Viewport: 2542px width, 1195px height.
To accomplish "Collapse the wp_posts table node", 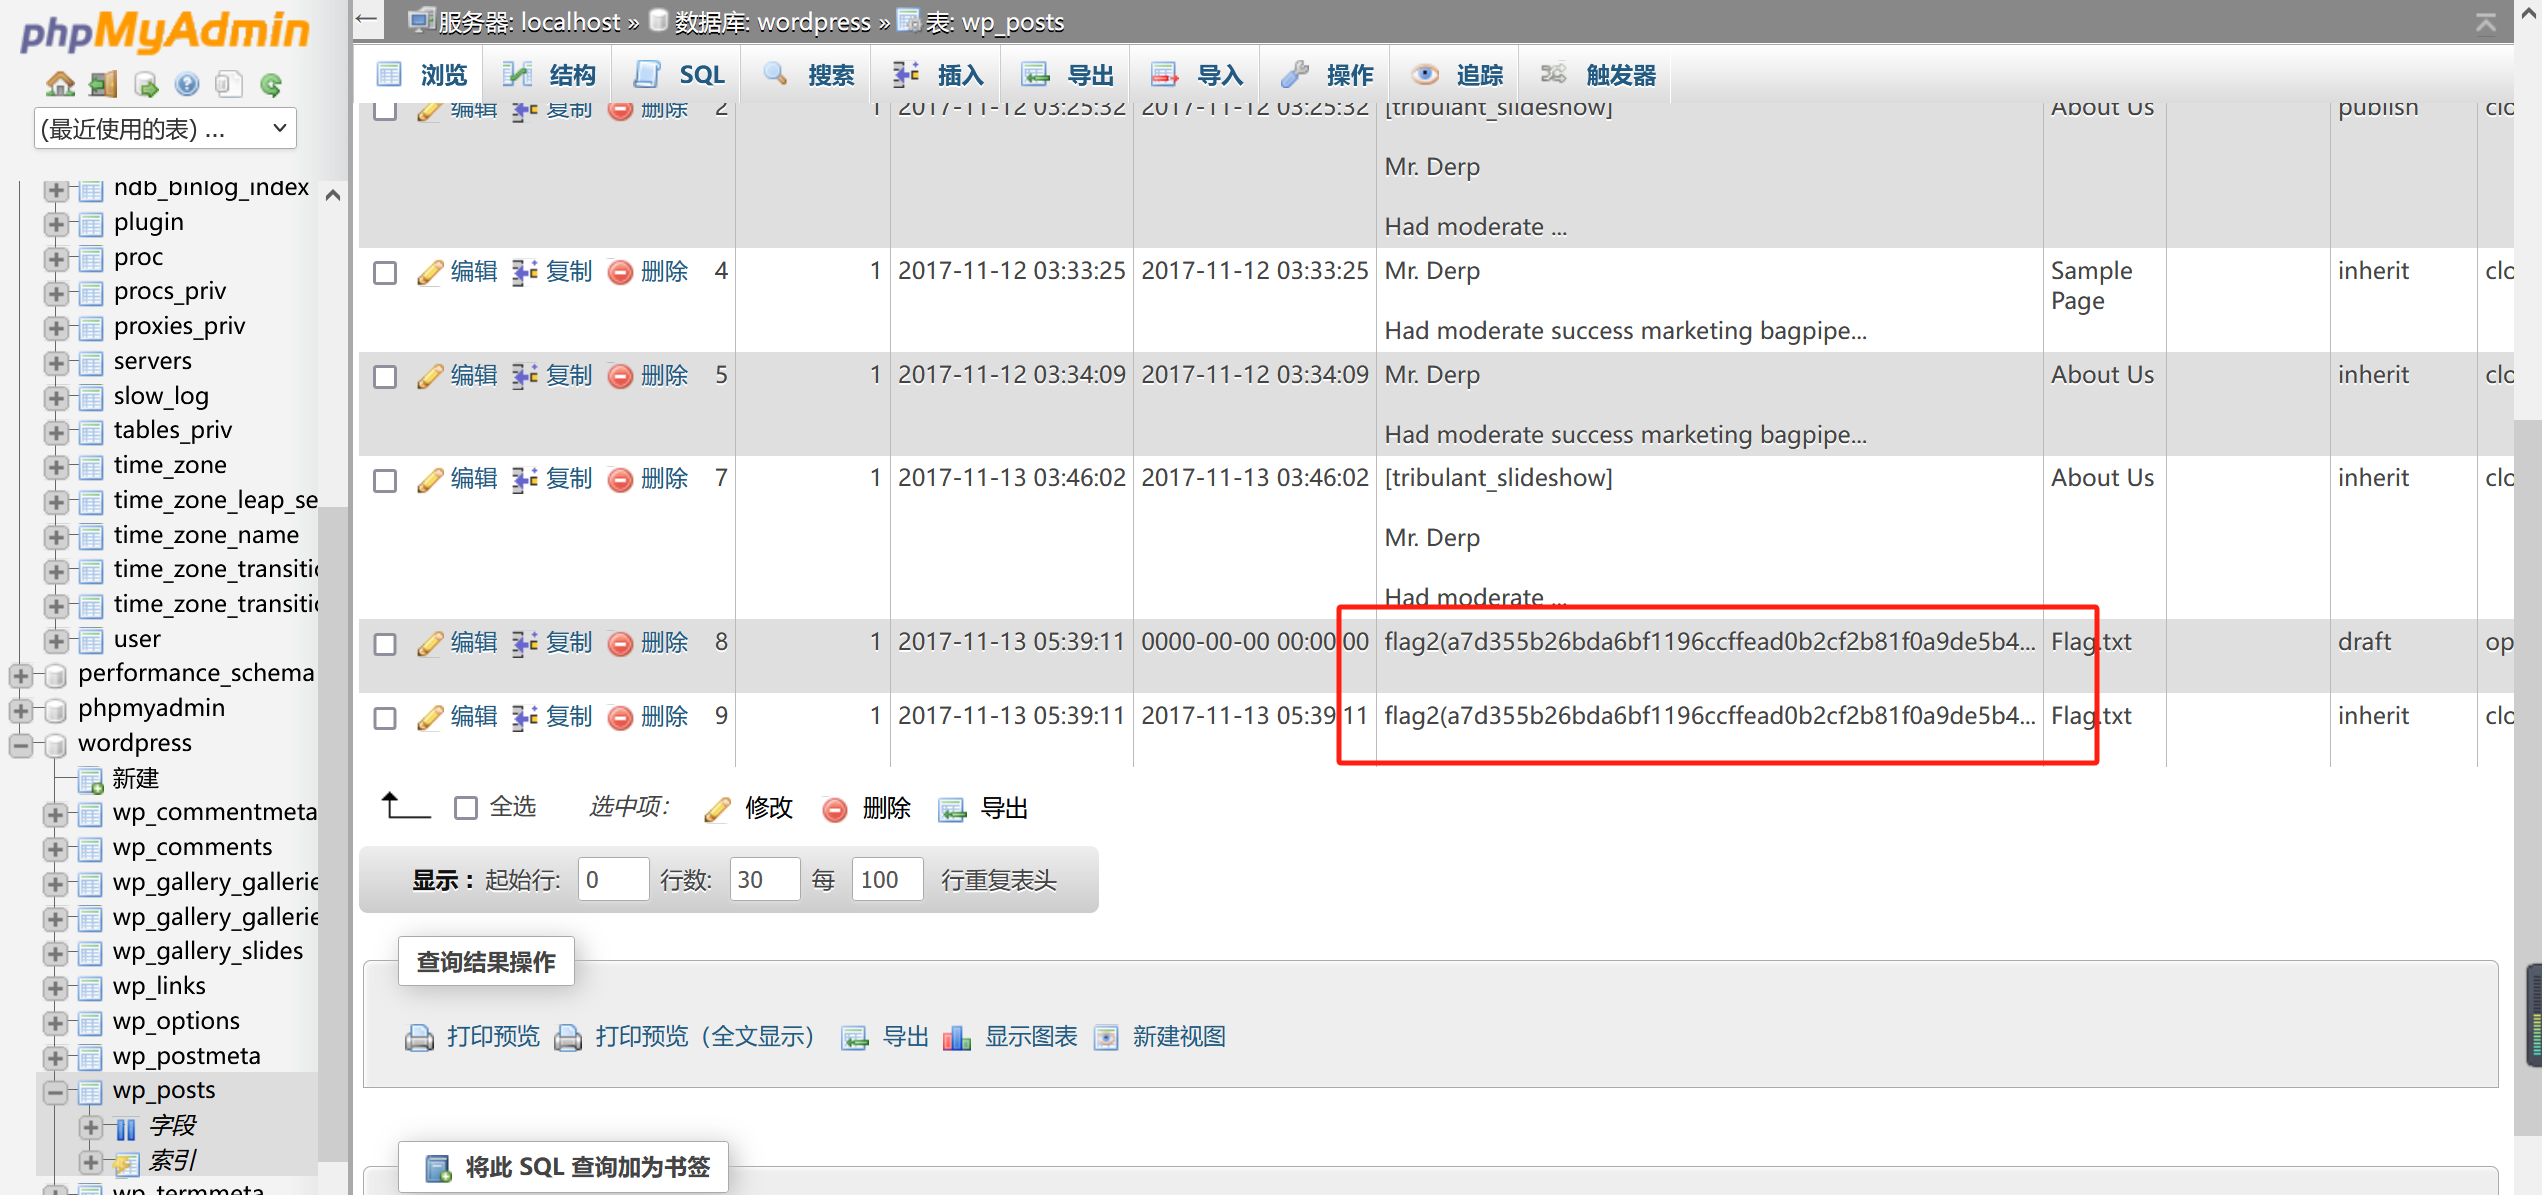I will point(56,1092).
